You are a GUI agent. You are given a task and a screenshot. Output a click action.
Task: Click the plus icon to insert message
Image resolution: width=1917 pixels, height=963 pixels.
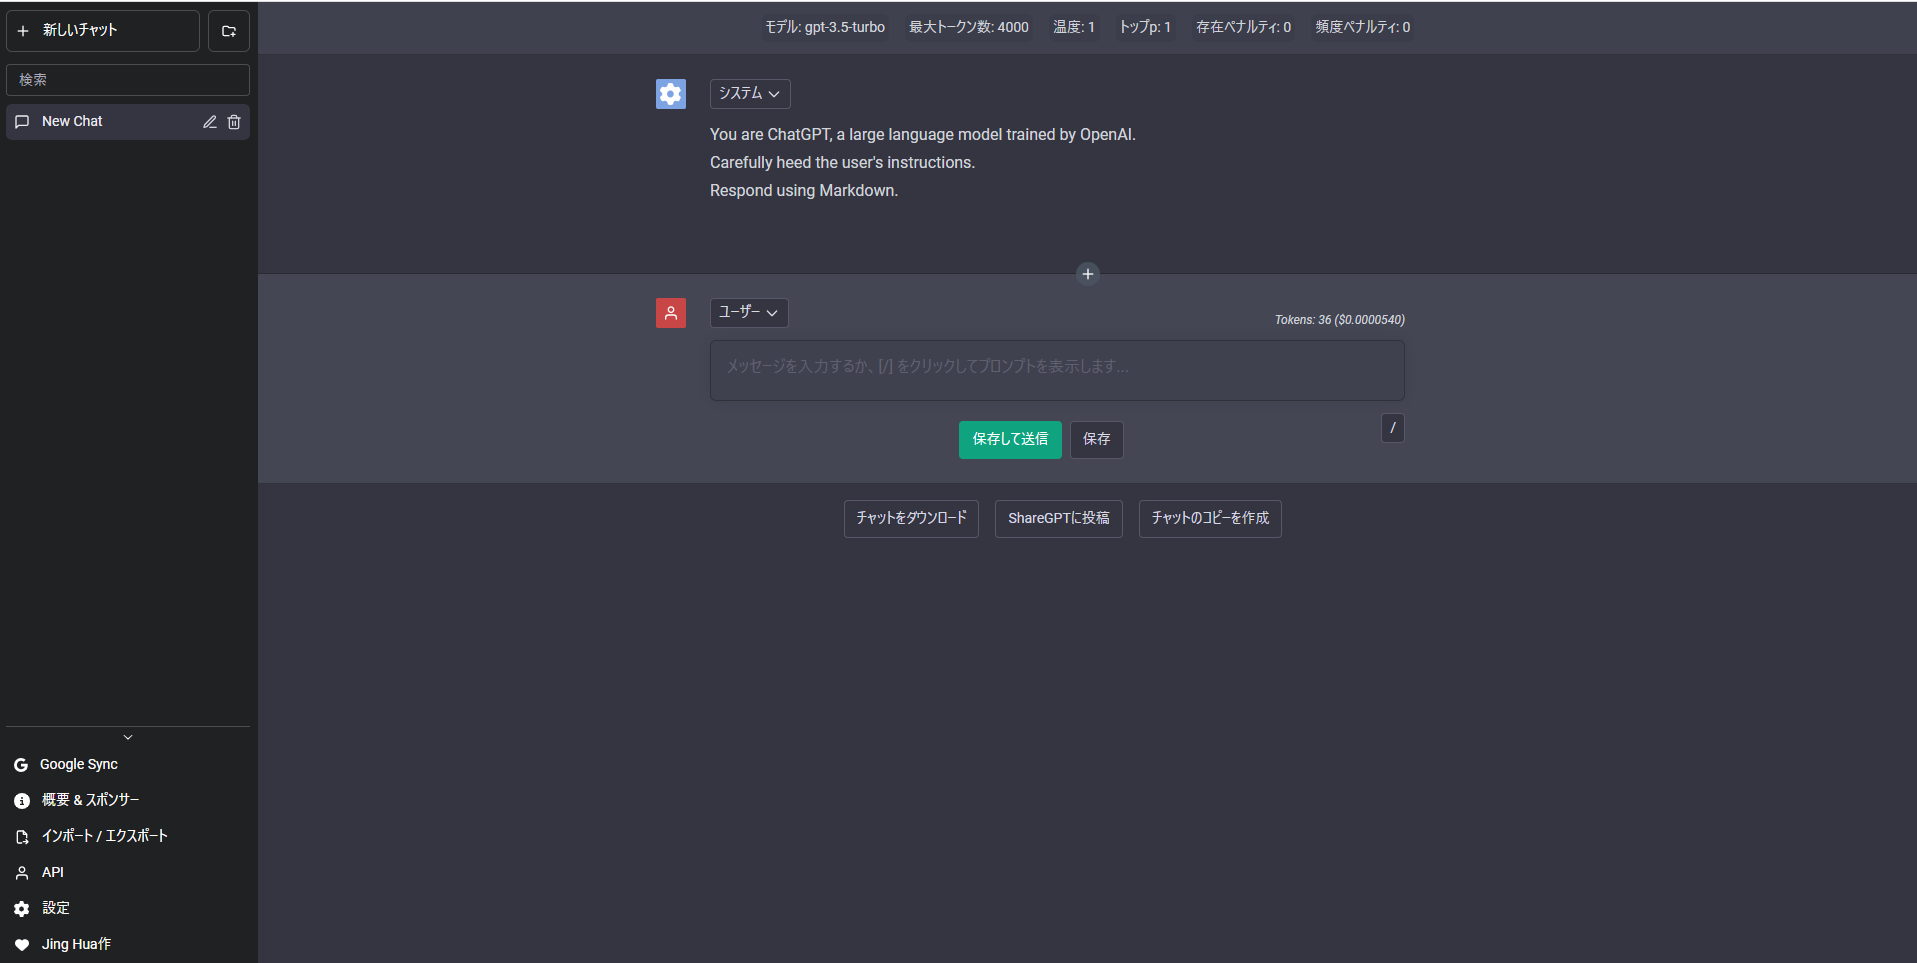click(1087, 274)
